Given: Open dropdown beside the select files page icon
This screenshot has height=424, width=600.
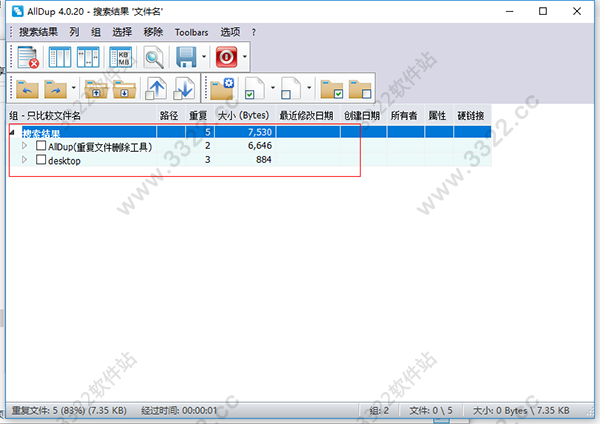Looking at the screenshot, I should pos(273,88).
